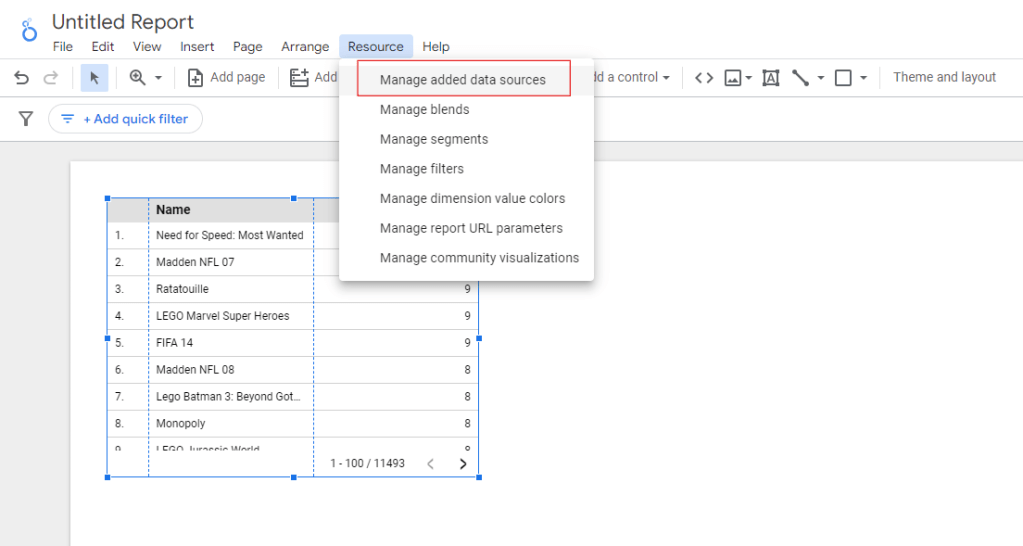Click Add page button
1023x546 pixels.
227,77
